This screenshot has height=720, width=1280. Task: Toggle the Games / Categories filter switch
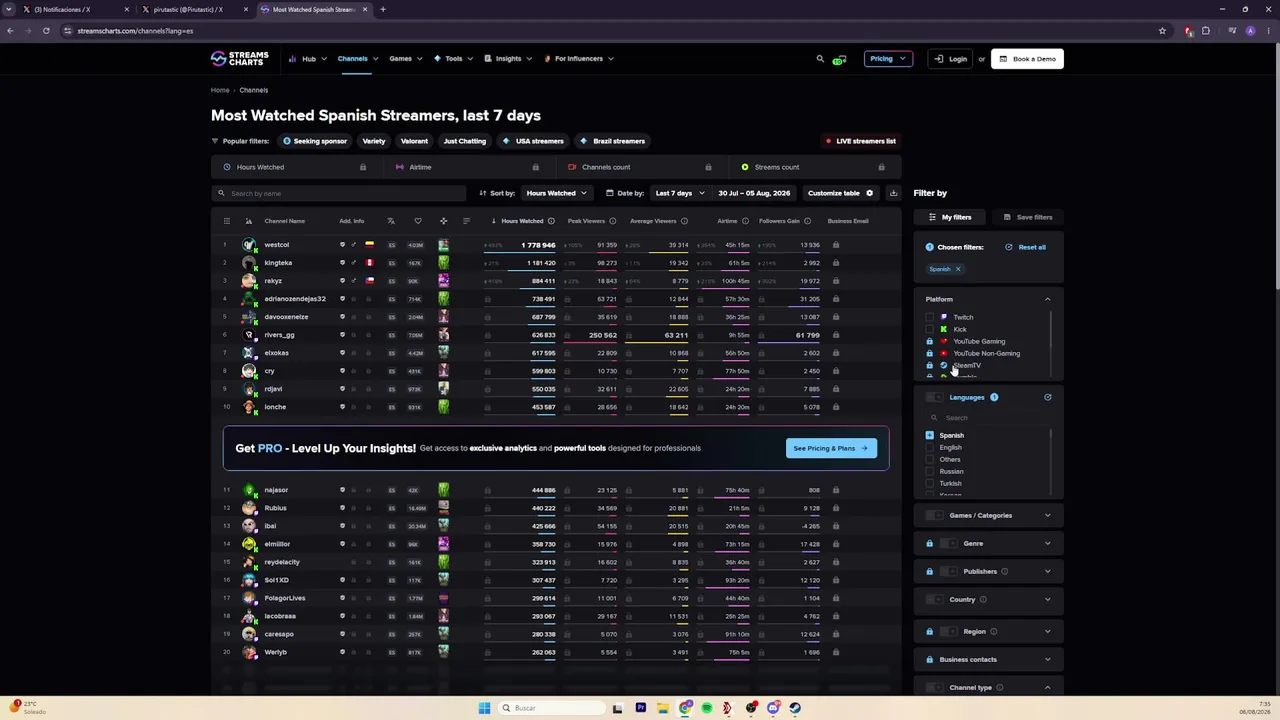point(935,515)
